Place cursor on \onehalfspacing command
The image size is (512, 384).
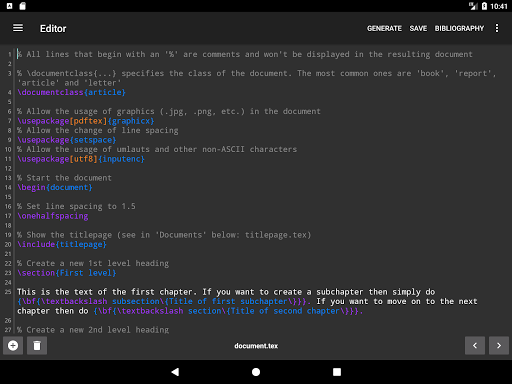53,216
